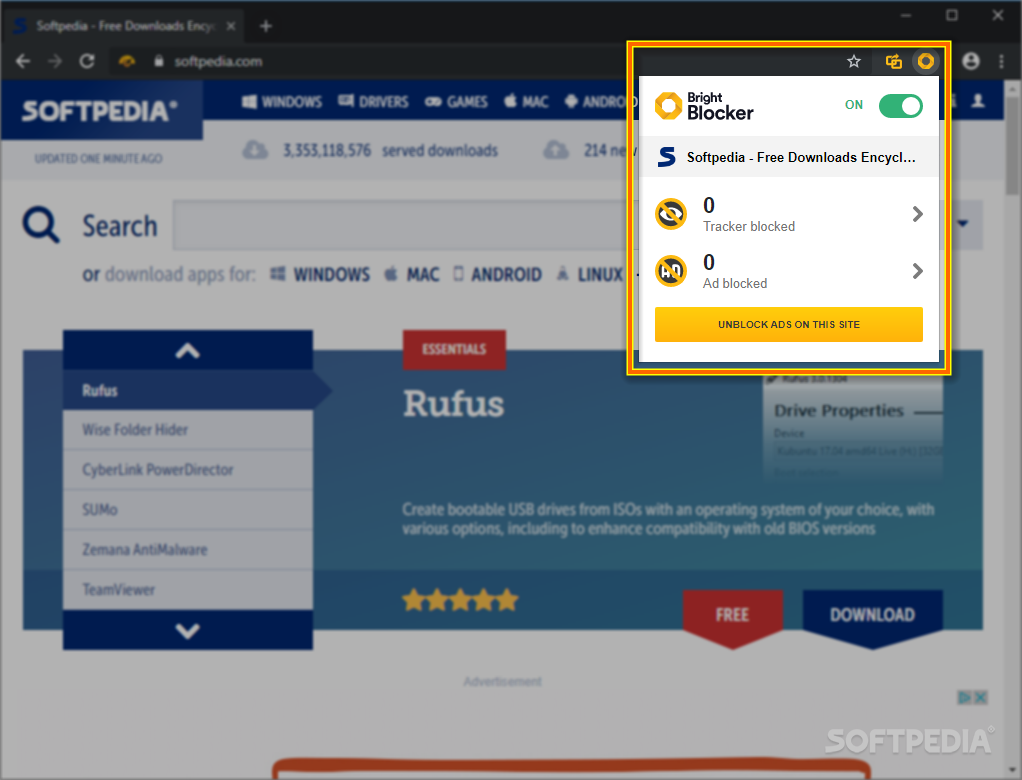Viewport: 1022px width, 780px height.
Task: Reload the page
Action: [x=87, y=61]
